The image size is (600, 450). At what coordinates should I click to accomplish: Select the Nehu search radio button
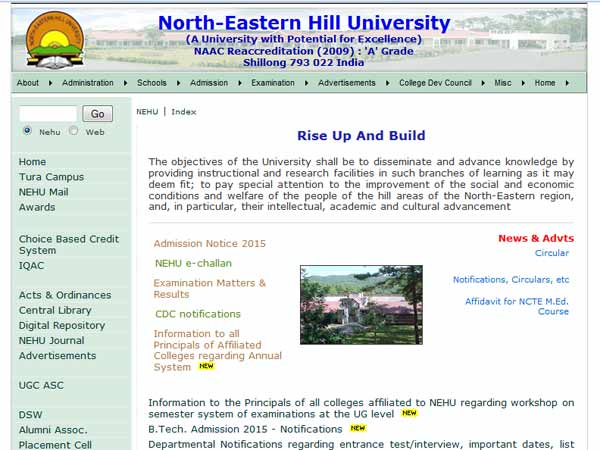click(x=27, y=131)
